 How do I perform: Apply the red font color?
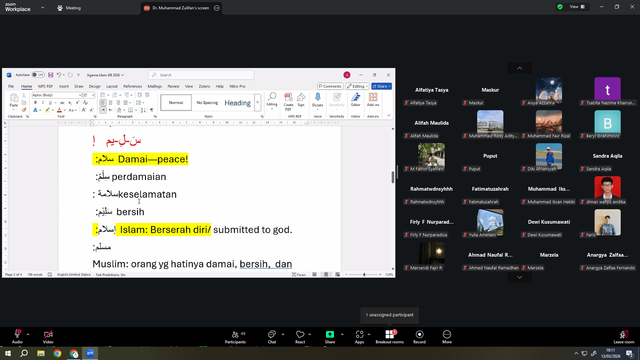pos(59,110)
